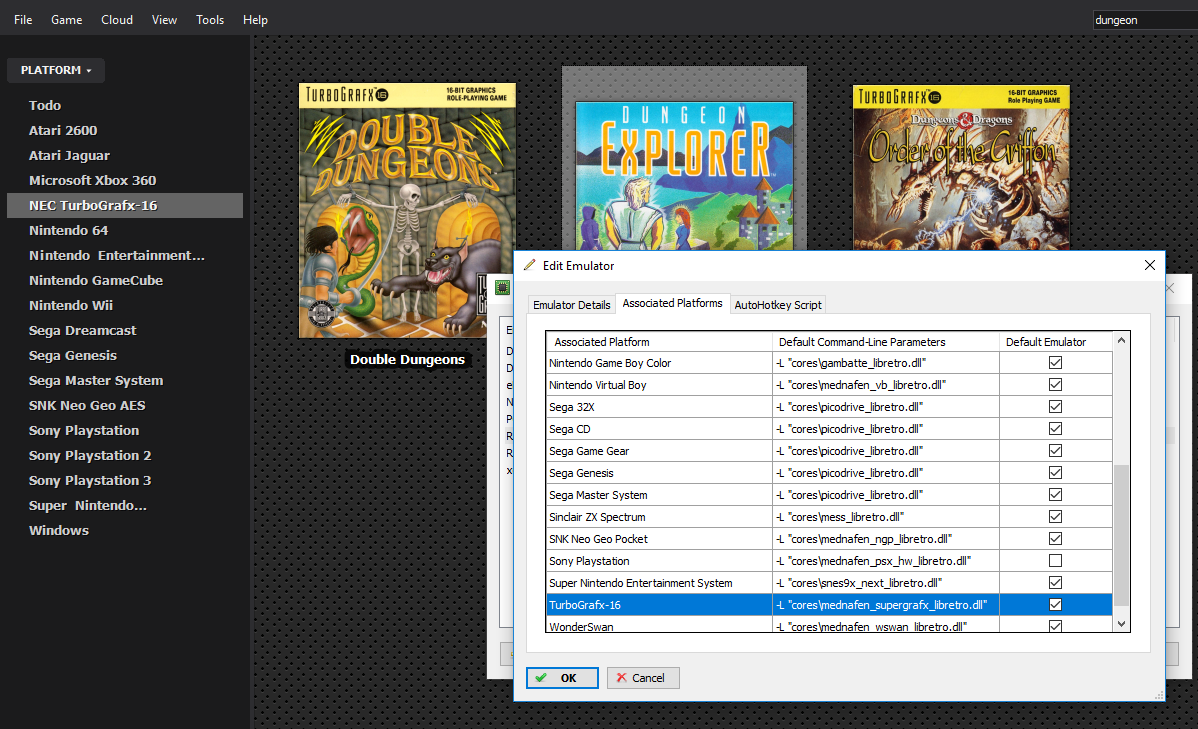Viewport: 1198px width, 729px height.
Task: Select Sega Genesis in sidebar
Action: pos(73,355)
